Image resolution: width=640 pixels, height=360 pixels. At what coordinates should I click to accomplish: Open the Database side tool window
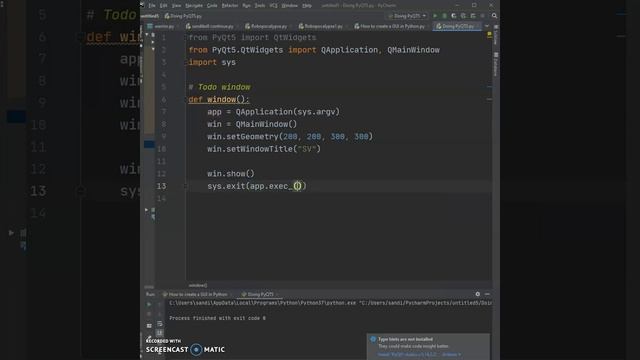(x=496, y=64)
